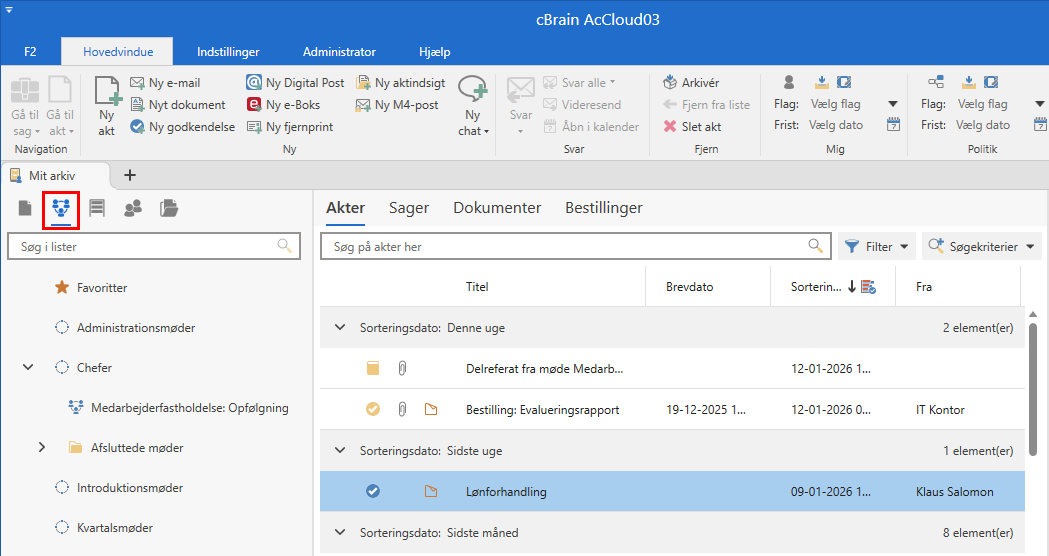Click Vælg dato in Mig group

click(x=836, y=125)
